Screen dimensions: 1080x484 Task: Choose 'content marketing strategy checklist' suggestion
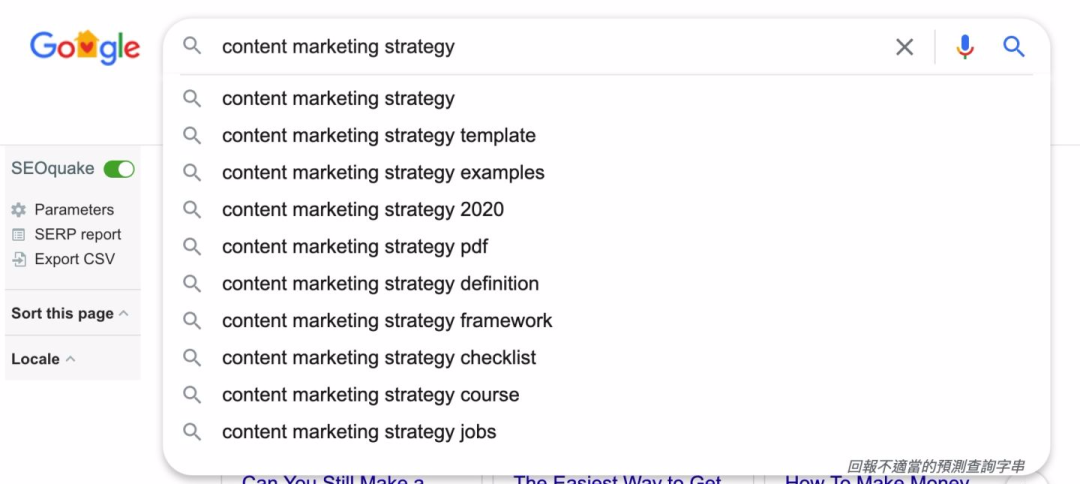(x=379, y=358)
